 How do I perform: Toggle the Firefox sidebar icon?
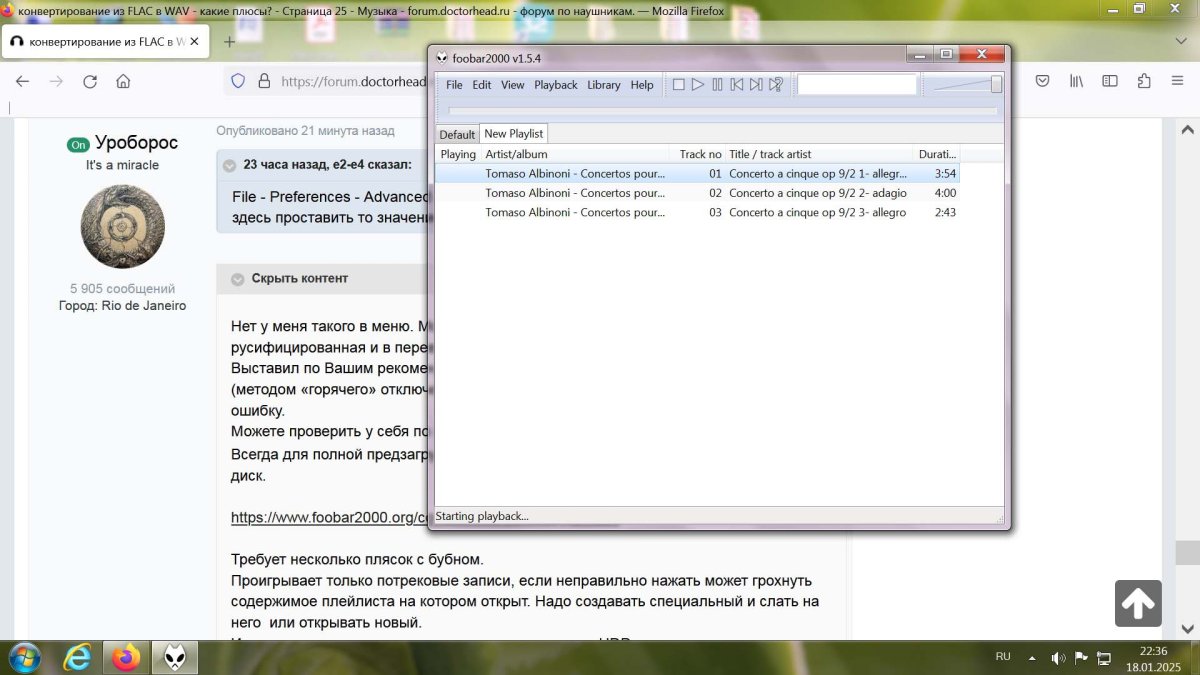tap(1110, 81)
